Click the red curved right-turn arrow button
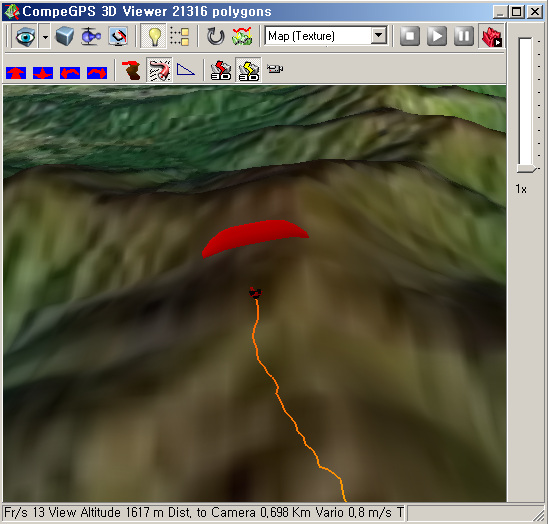548x524 pixels. point(97,73)
